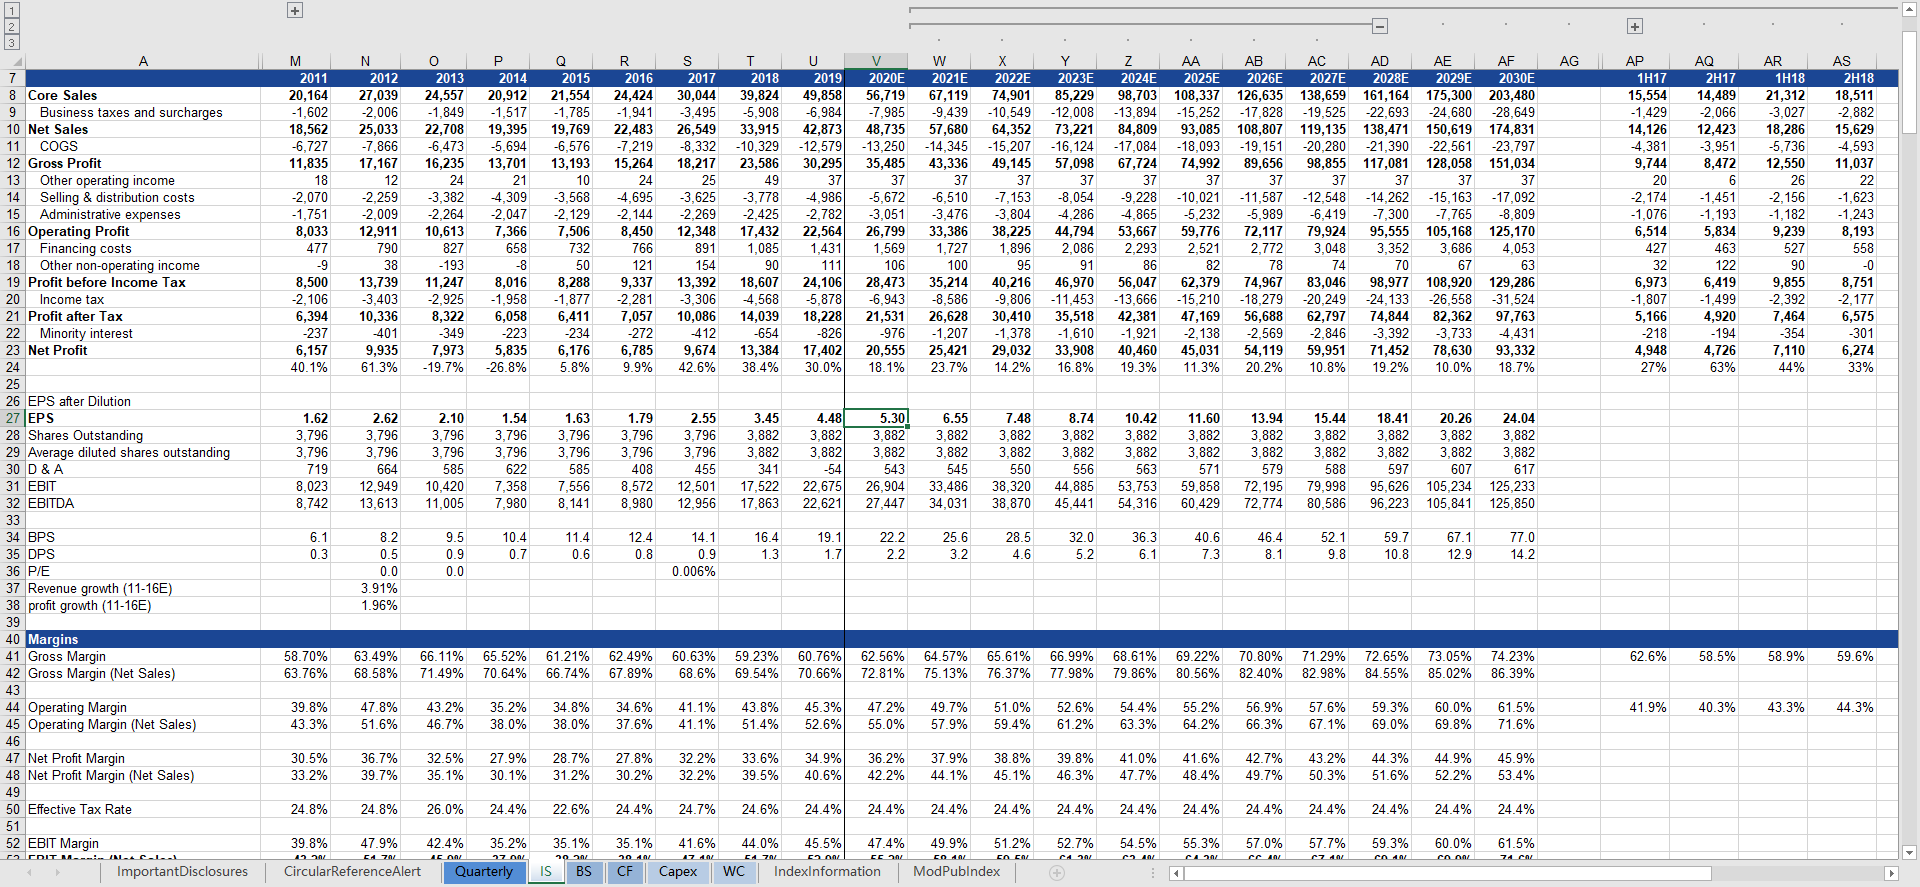Image resolution: width=1920 pixels, height=887 pixels.
Task: Open the ModPubIndex sheet tab
Action: click(957, 872)
